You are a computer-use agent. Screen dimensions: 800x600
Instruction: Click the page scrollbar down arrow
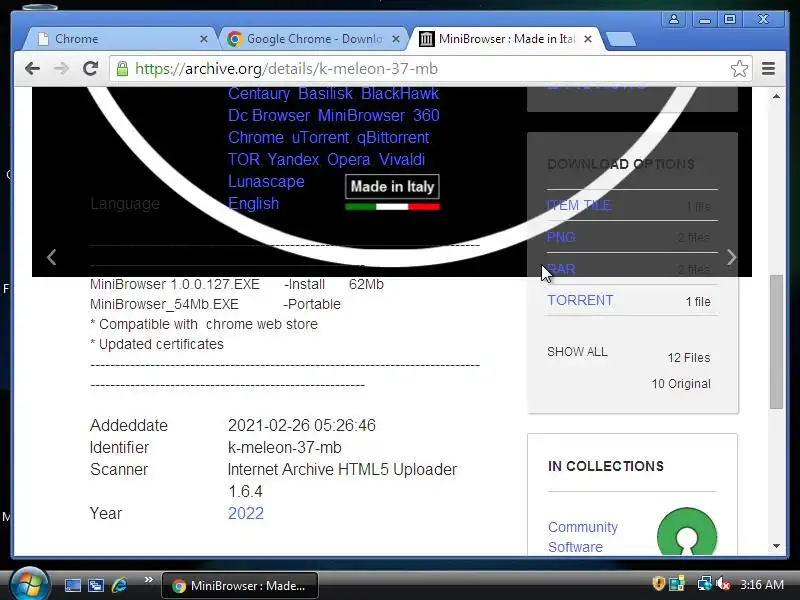(x=776, y=546)
